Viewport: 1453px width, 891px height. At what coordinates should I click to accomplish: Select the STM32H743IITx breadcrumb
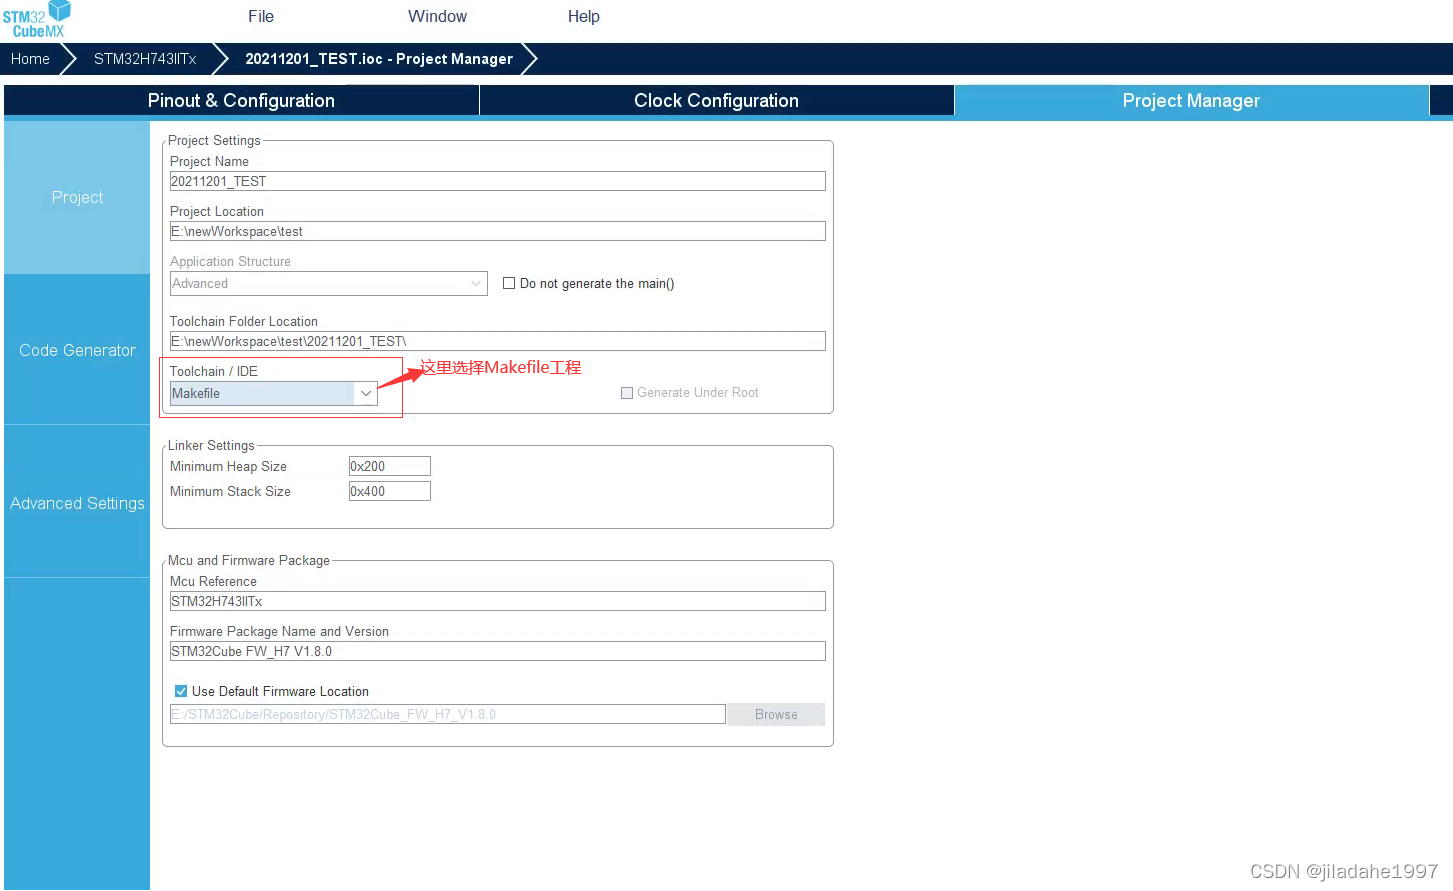click(x=145, y=59)
